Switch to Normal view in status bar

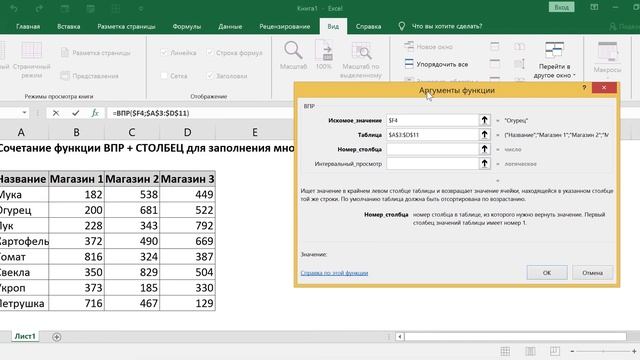[x=505, y=351]
